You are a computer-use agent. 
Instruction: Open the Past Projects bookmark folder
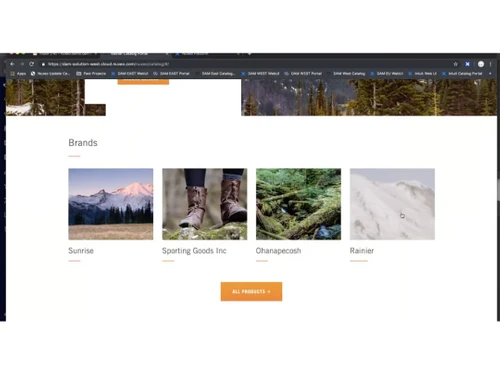click(x=91, y=73)
